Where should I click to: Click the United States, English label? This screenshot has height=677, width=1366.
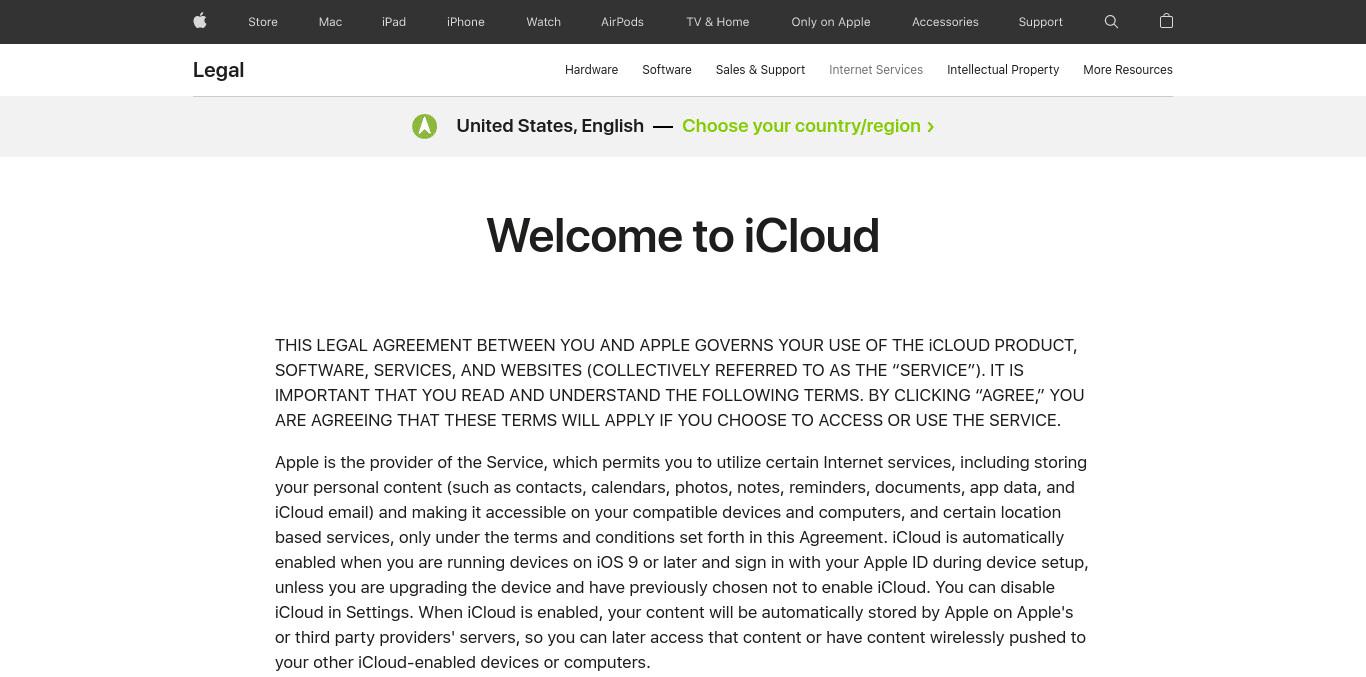point(550,126)
